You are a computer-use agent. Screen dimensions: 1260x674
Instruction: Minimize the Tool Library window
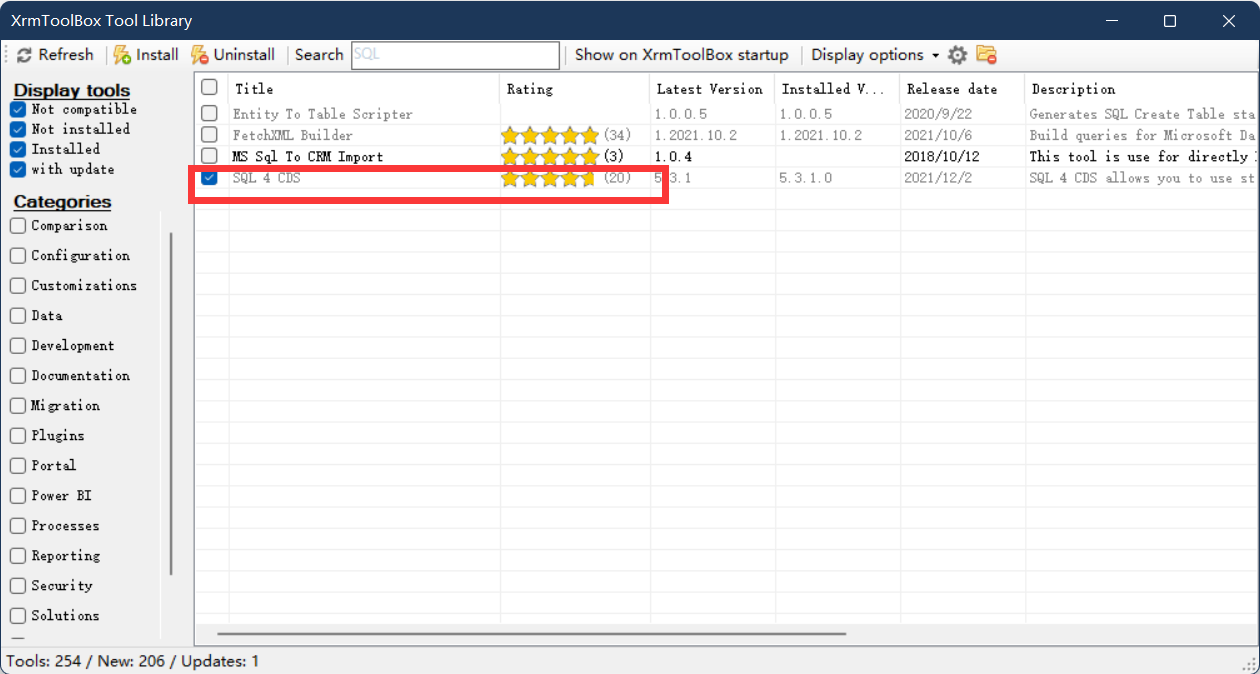(x=1110, y=21)
